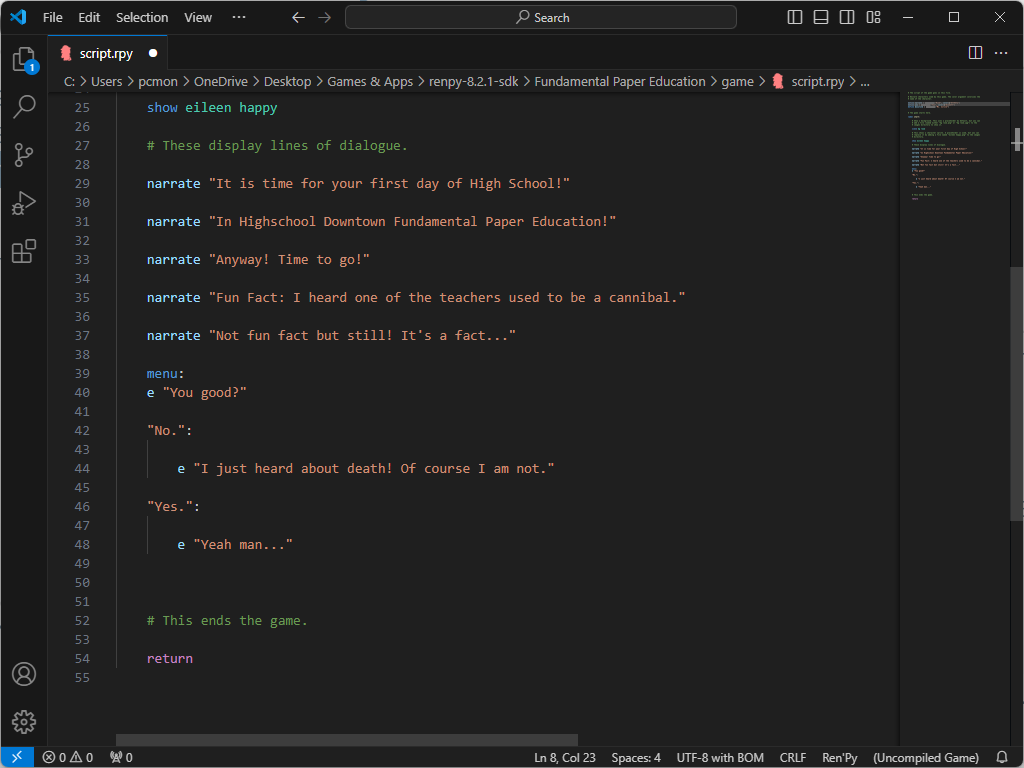Click the command center Search box
1024x768 pixels.
(541, 17)
